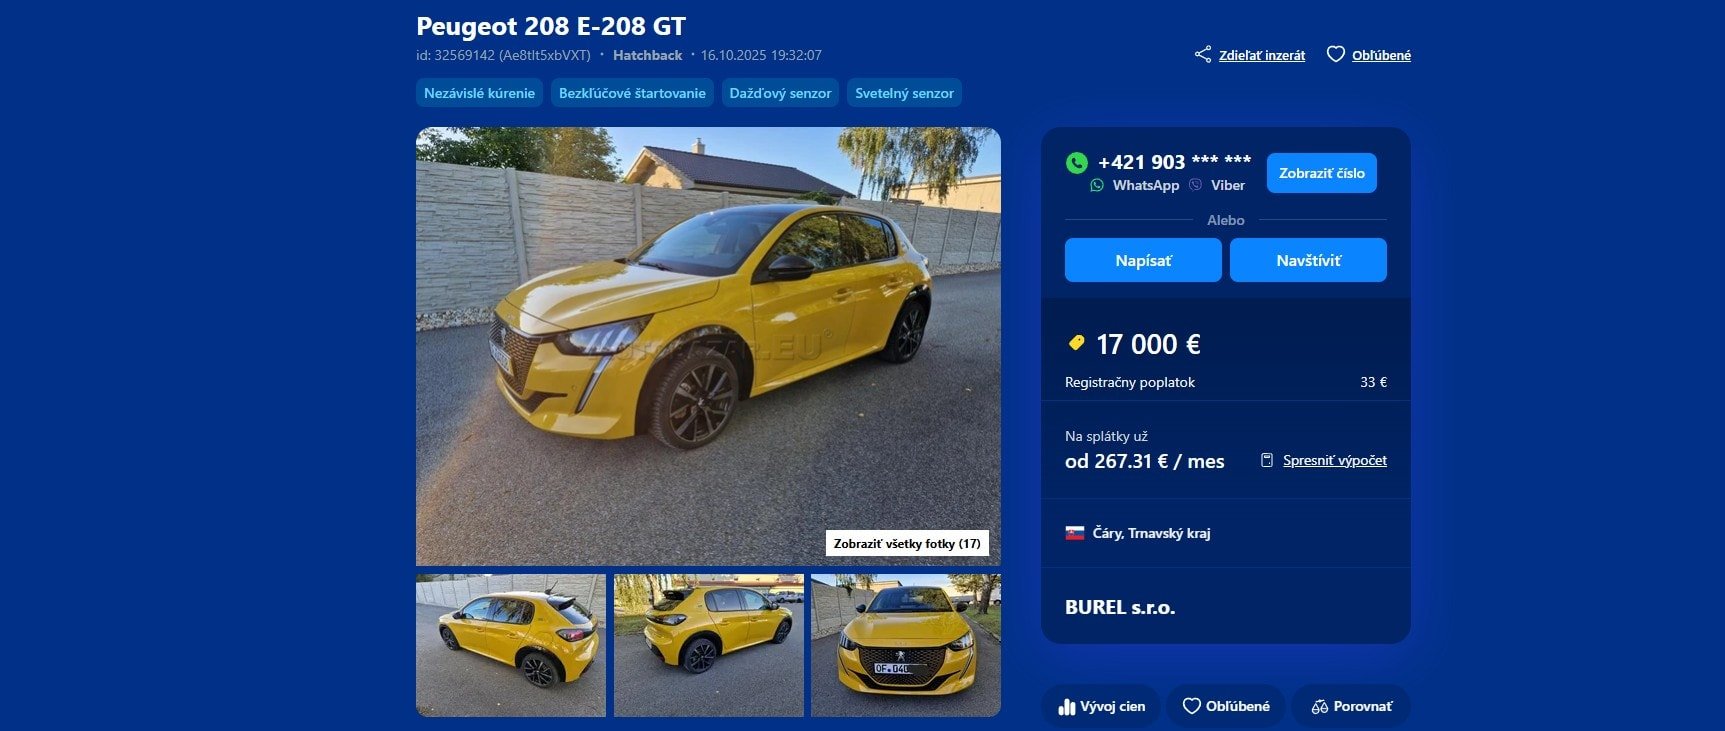Save the listing with the bottom Obľúbené button
Image resolution: width=1725 pixels, height=731 pixels.
coord(1226,706)
